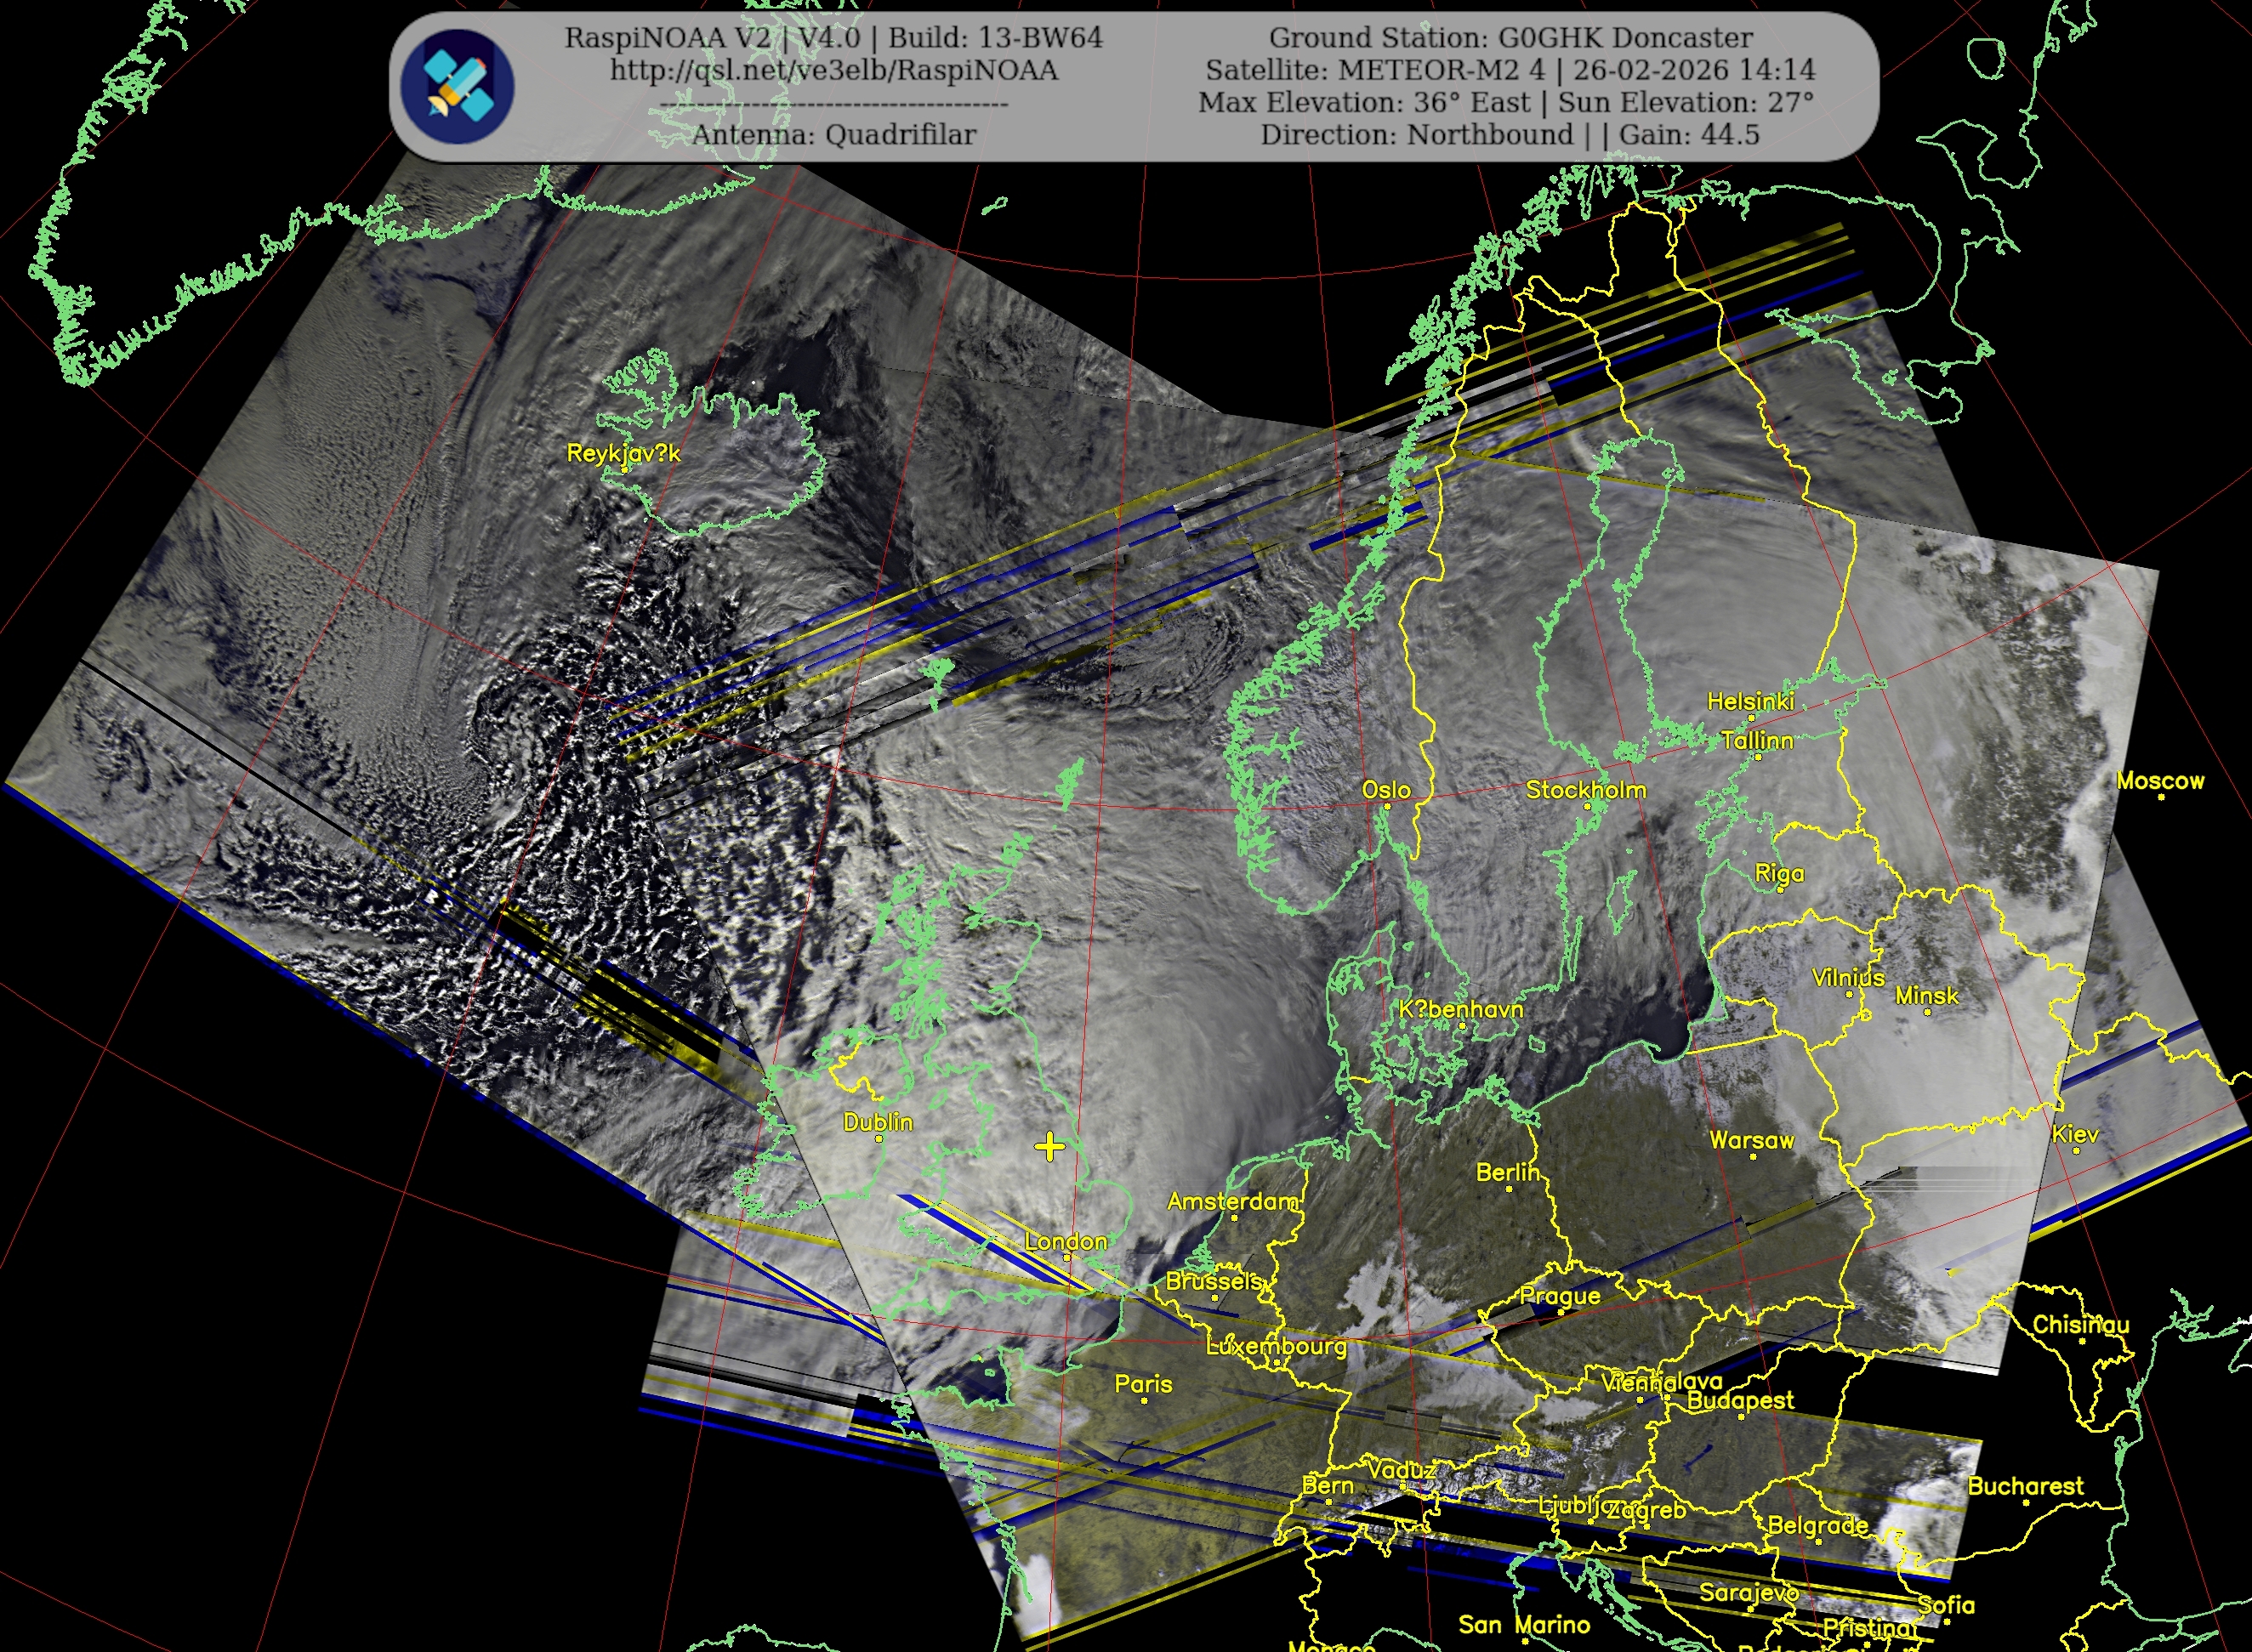Click the Bucharest city label
This screenshot has width=2252, height=1652.
coord(2025,1486)
